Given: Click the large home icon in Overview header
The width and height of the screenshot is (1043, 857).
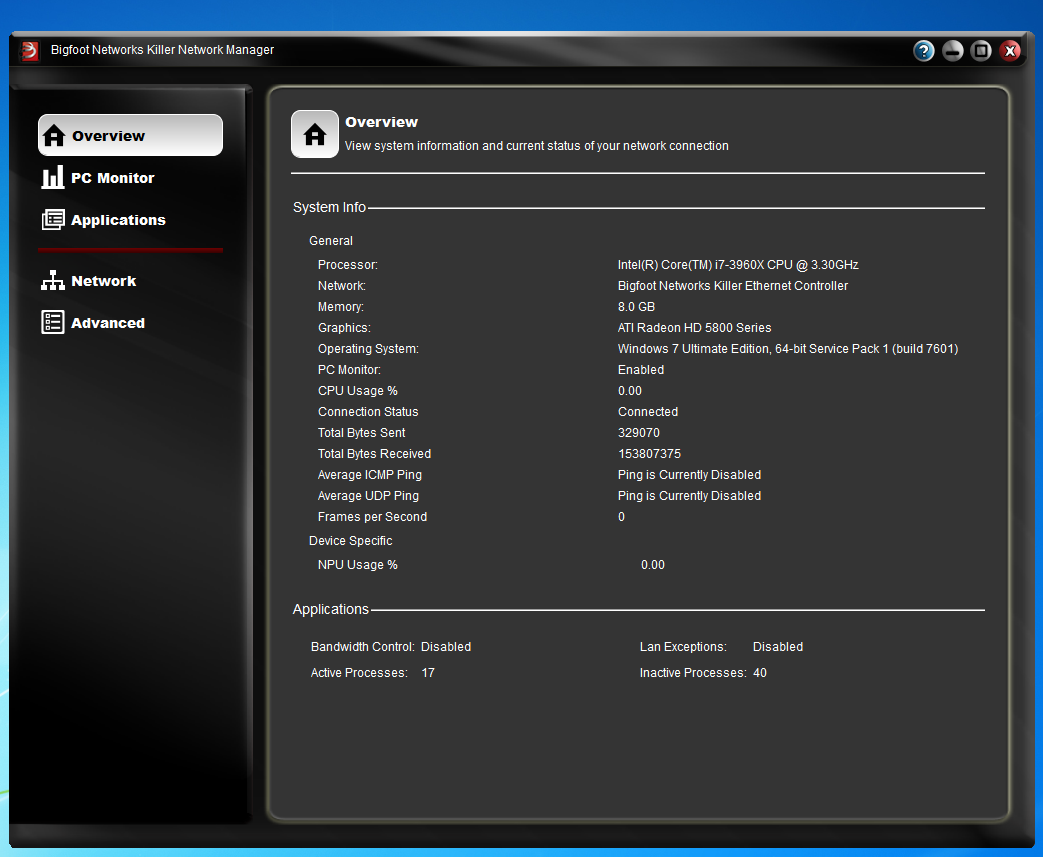Looking at the screenshot, I should [315, 134].
